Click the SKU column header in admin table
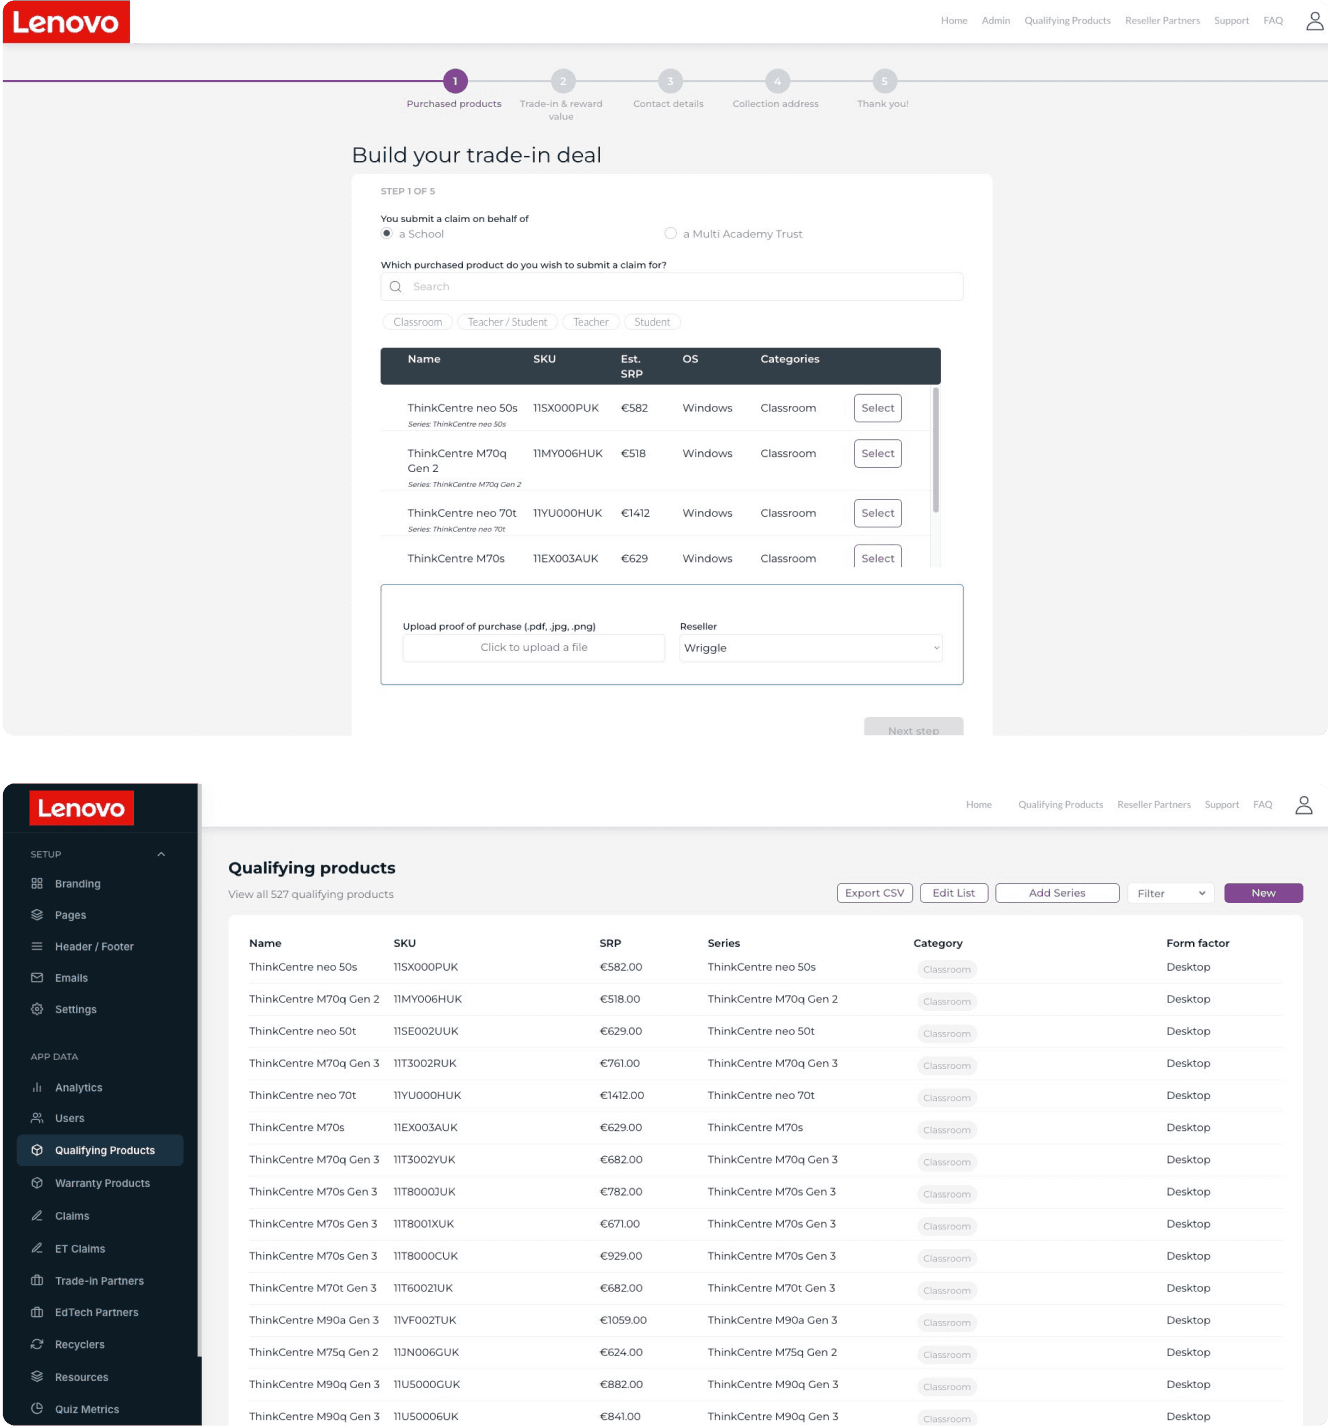Viewport: 1328px width, 1426px height. pyautogui.click(x=405, y=943)
